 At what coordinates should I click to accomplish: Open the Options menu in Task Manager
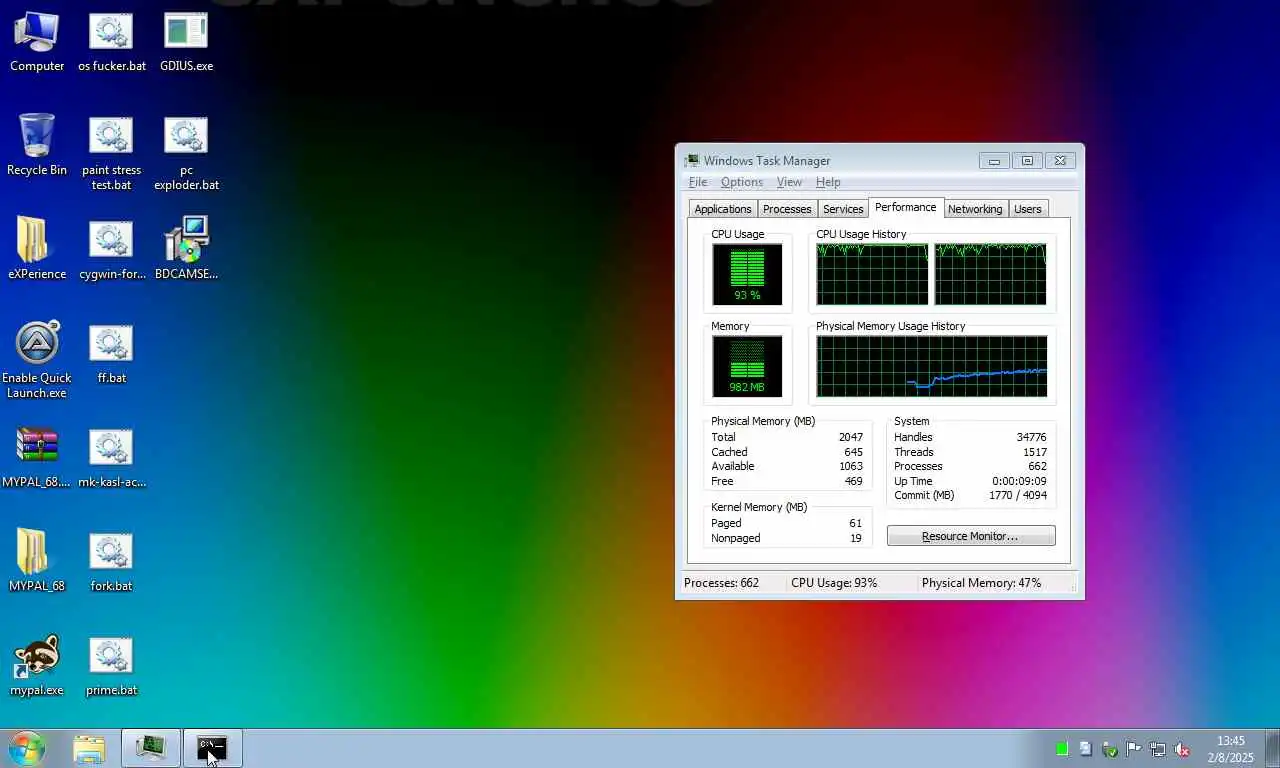(x=742, y=182)
